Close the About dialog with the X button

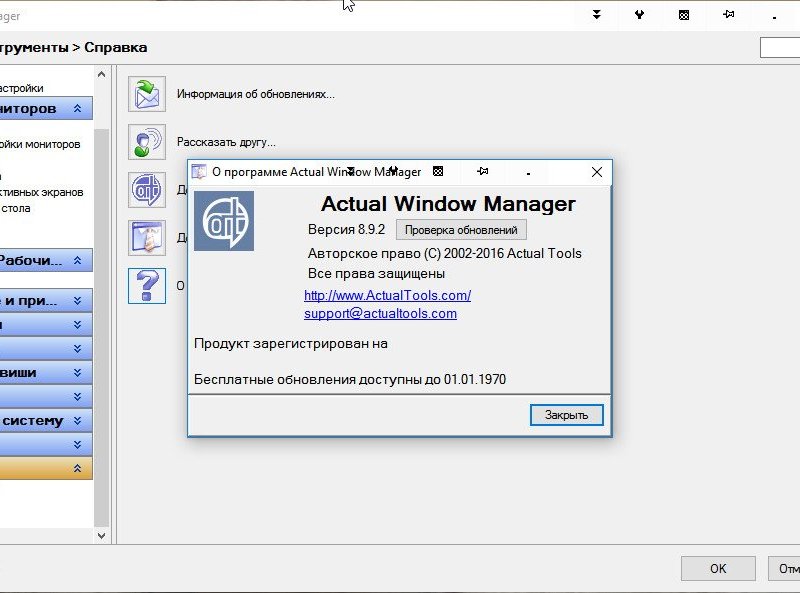(x=597, y=172)
